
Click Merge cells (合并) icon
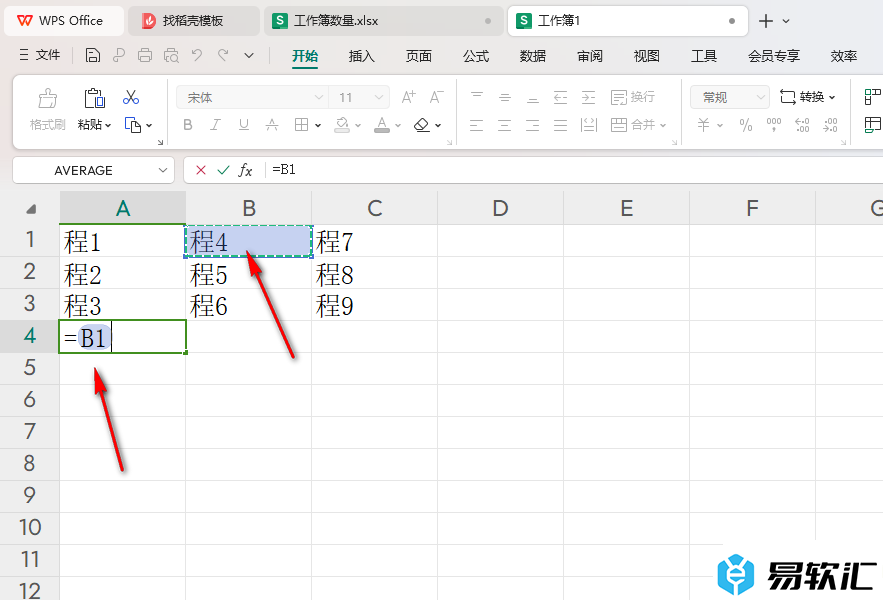(x=619, y=125)
